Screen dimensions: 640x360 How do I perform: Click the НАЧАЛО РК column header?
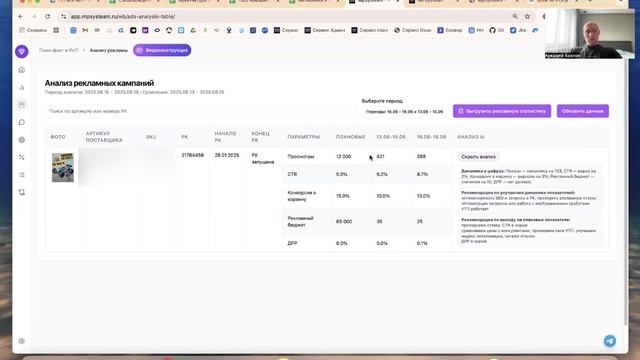click(x=225, y=137)
